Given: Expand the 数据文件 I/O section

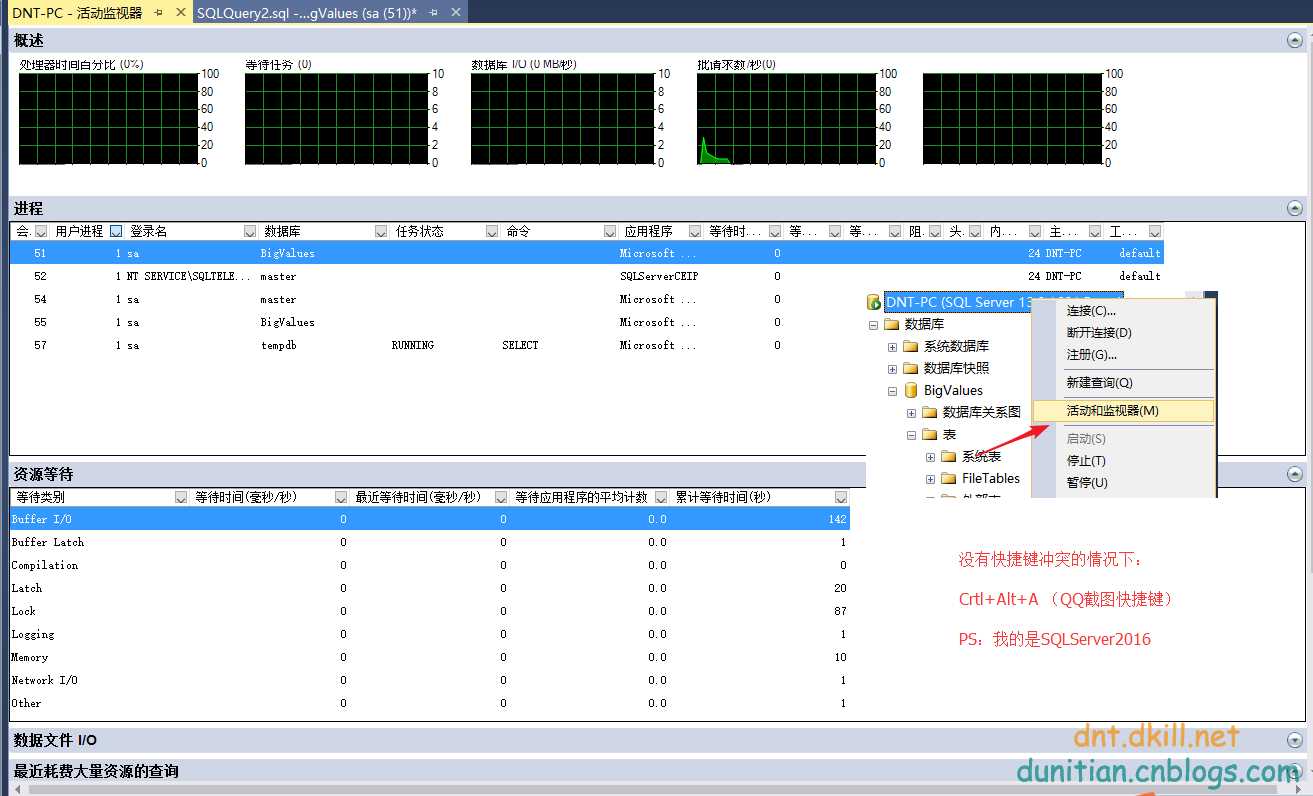Looking at the screenshot, I should click(x=1295, y=740).
